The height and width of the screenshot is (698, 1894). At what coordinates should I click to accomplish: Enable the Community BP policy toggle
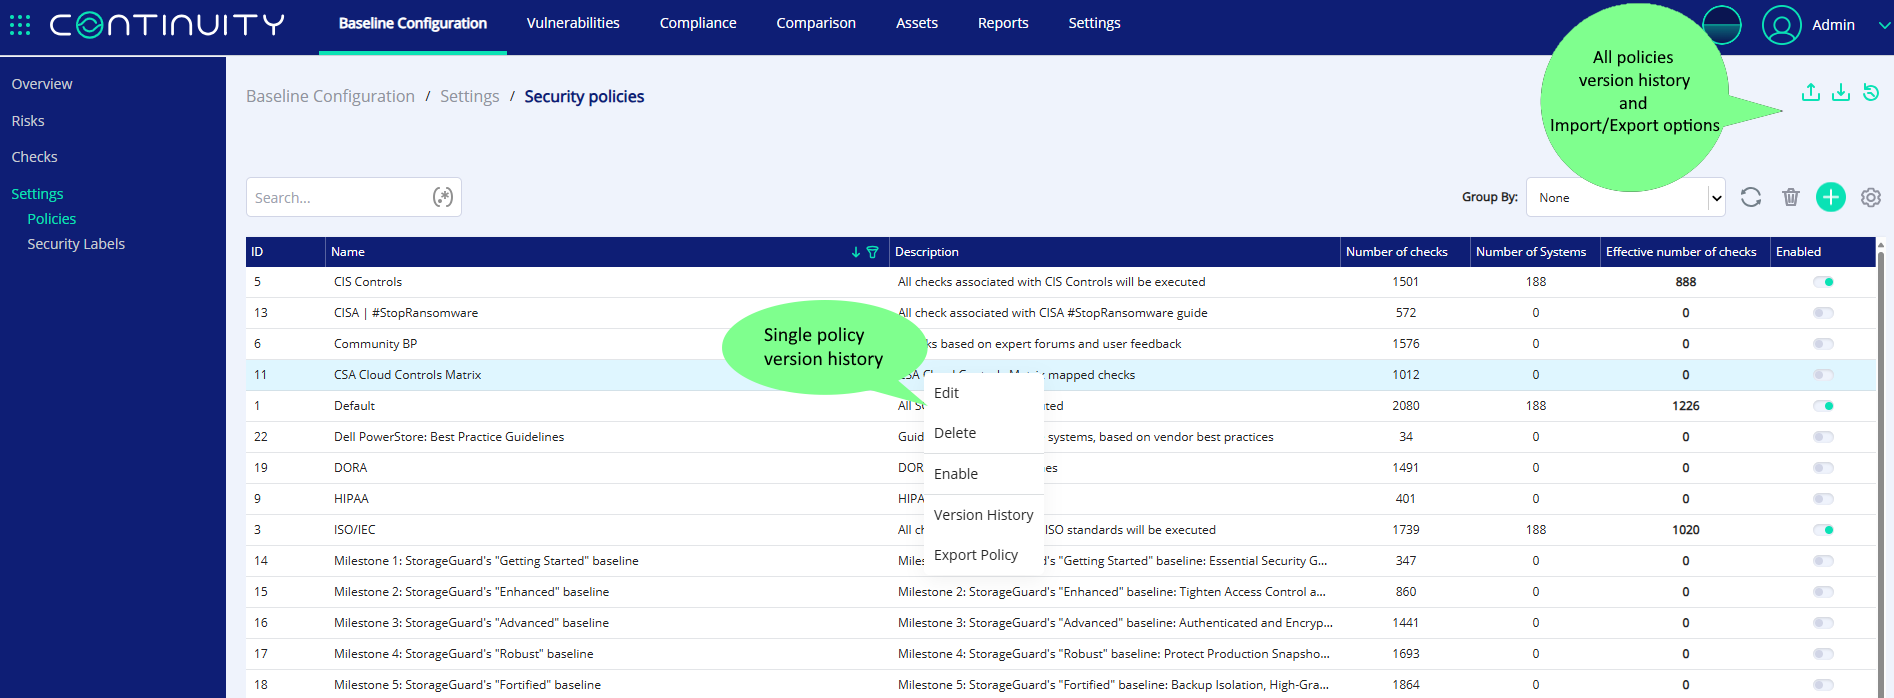tap(1823, 344)
